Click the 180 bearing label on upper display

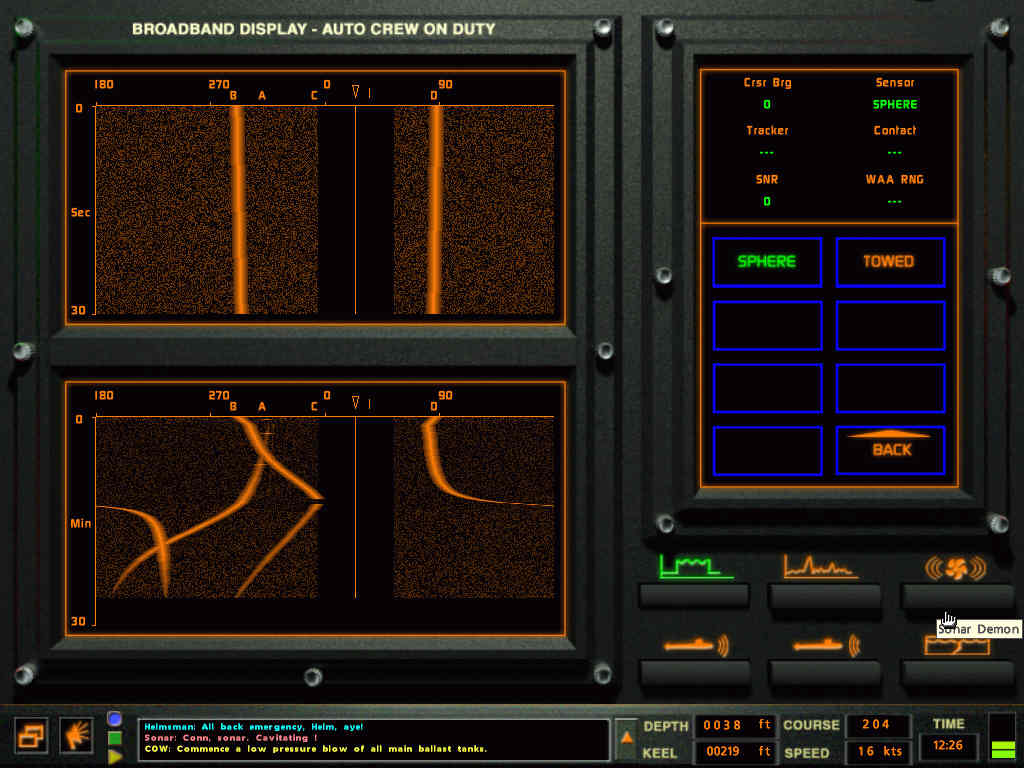[x=104, y=84]
